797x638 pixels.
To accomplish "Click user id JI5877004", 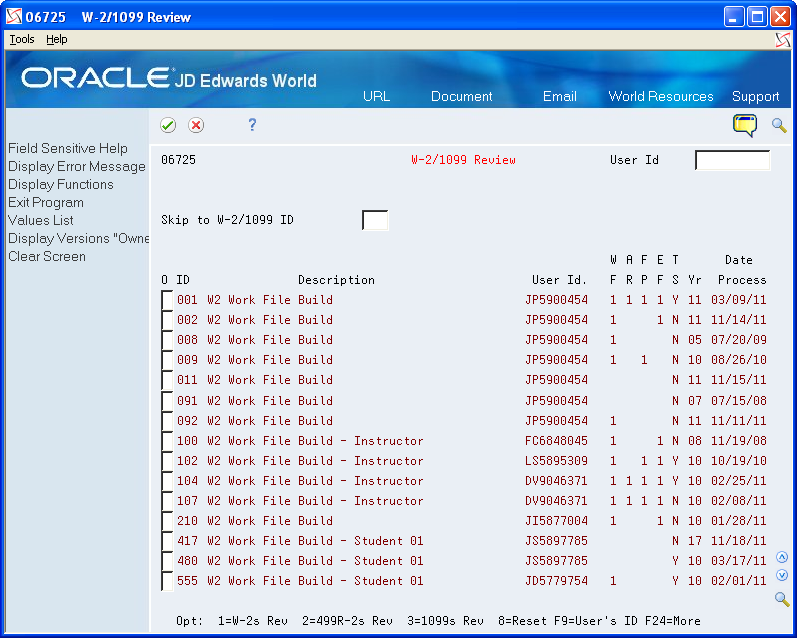I will click(557, 521).
